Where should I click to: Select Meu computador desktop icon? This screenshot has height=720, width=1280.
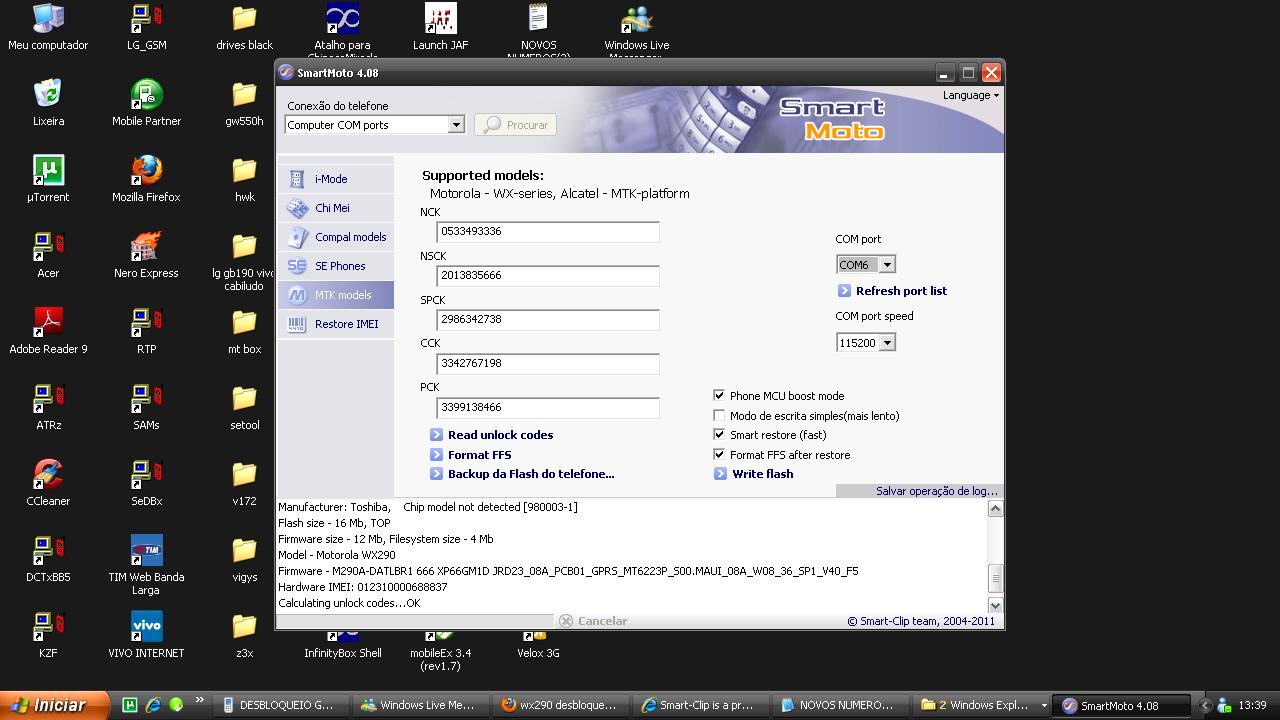pyautogui.click(x=48, y=27)
